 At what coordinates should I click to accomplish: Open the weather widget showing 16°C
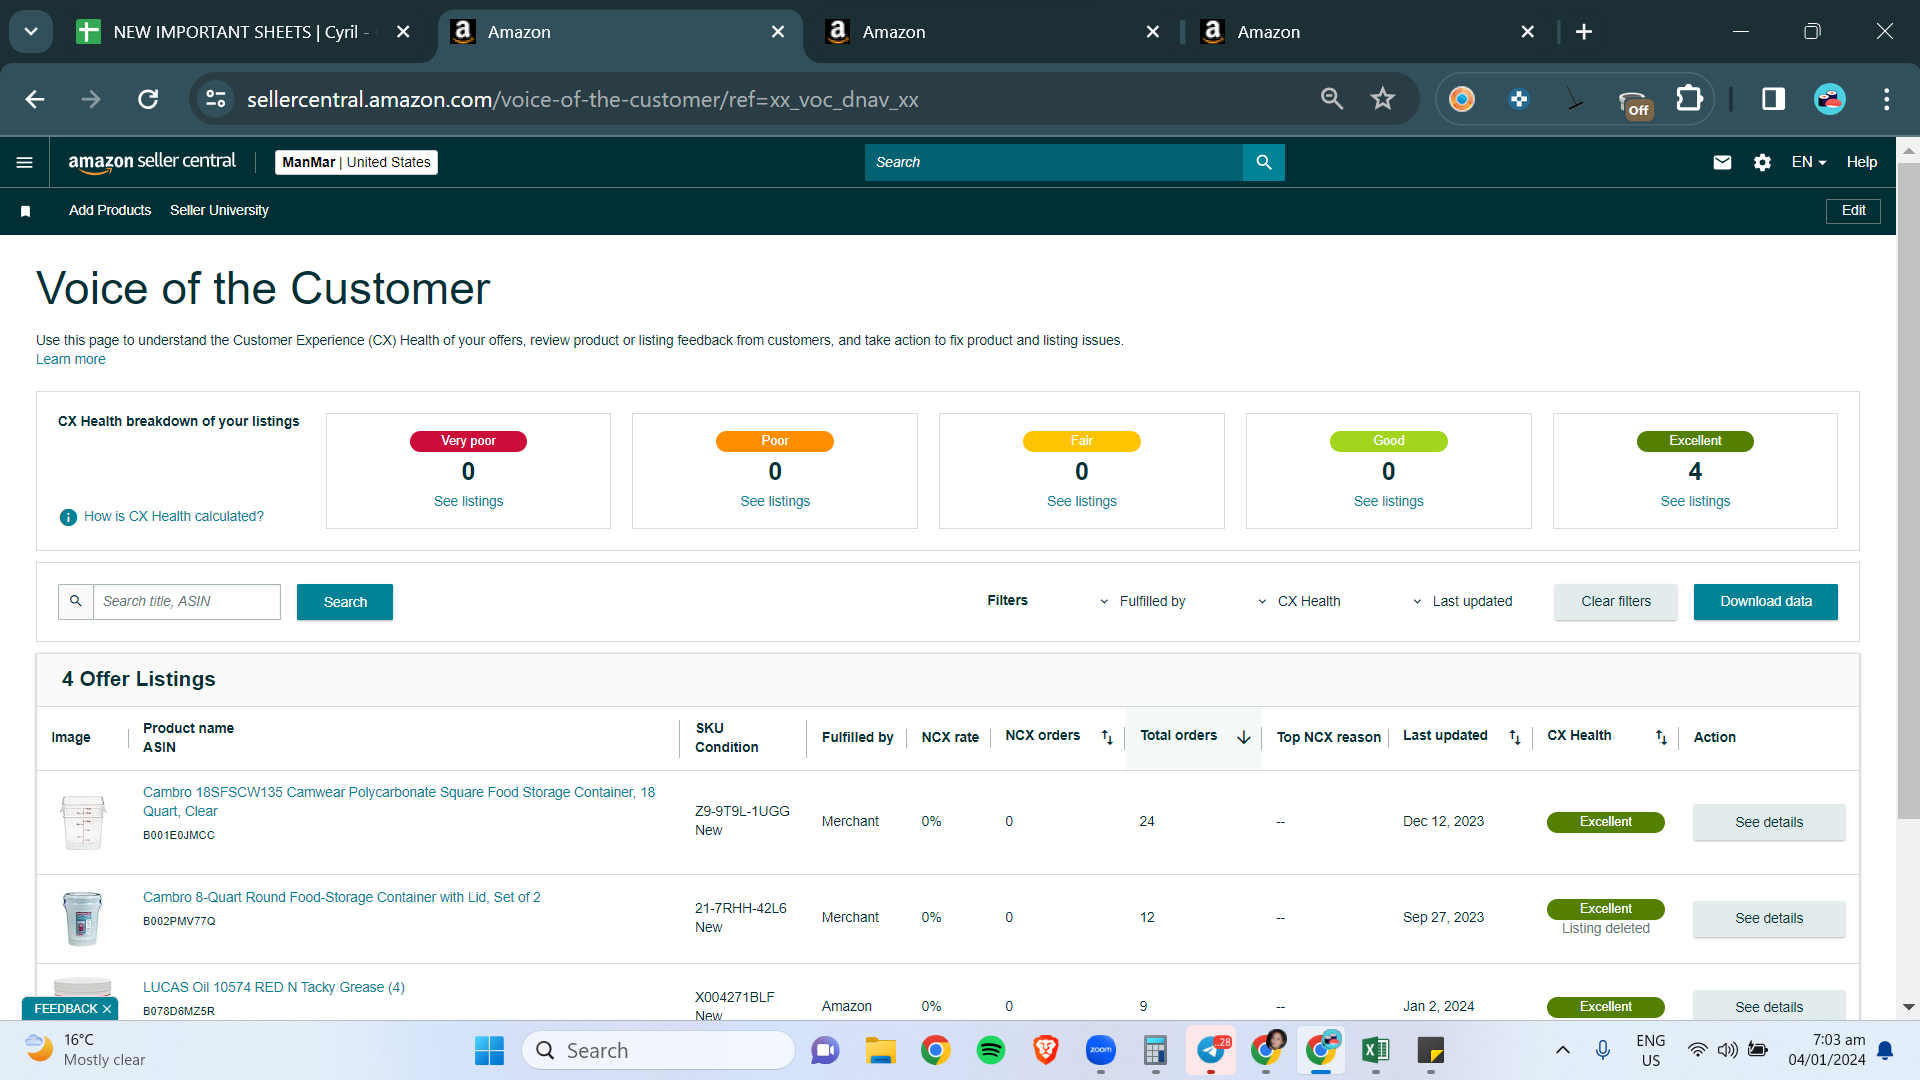[87, 1051]
